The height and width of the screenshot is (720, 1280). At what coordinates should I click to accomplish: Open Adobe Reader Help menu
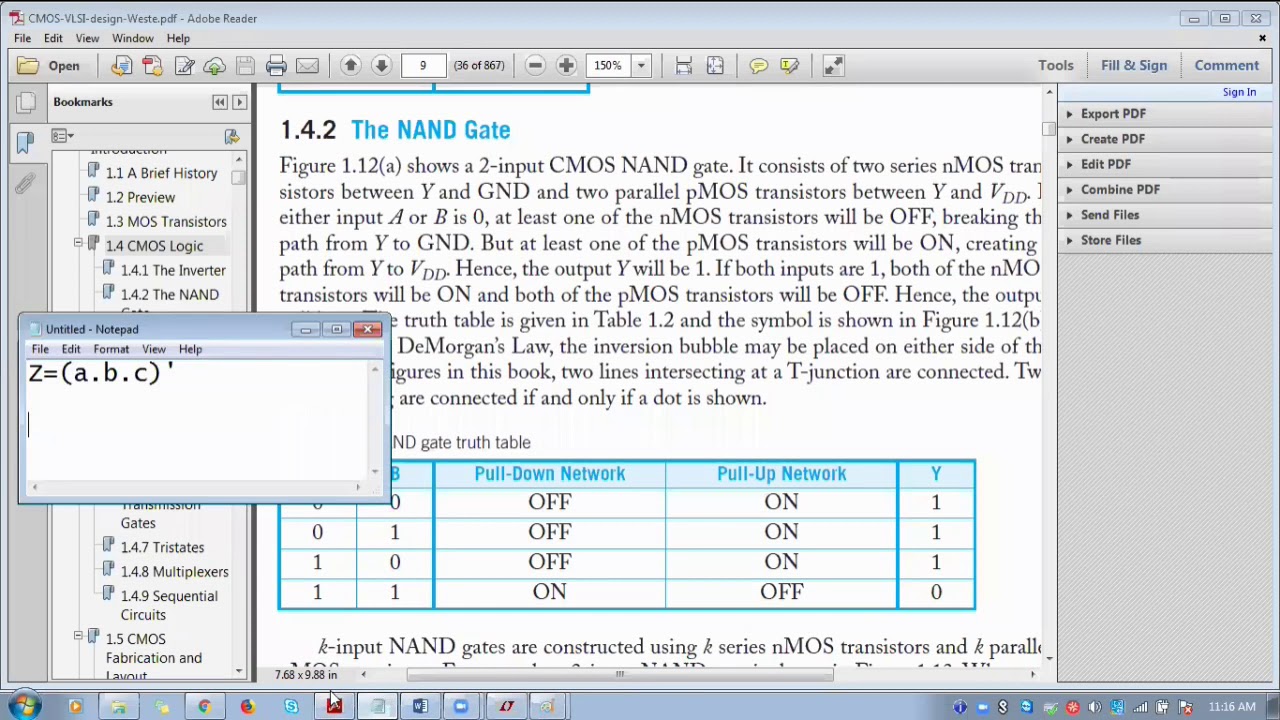pos(178,38)
